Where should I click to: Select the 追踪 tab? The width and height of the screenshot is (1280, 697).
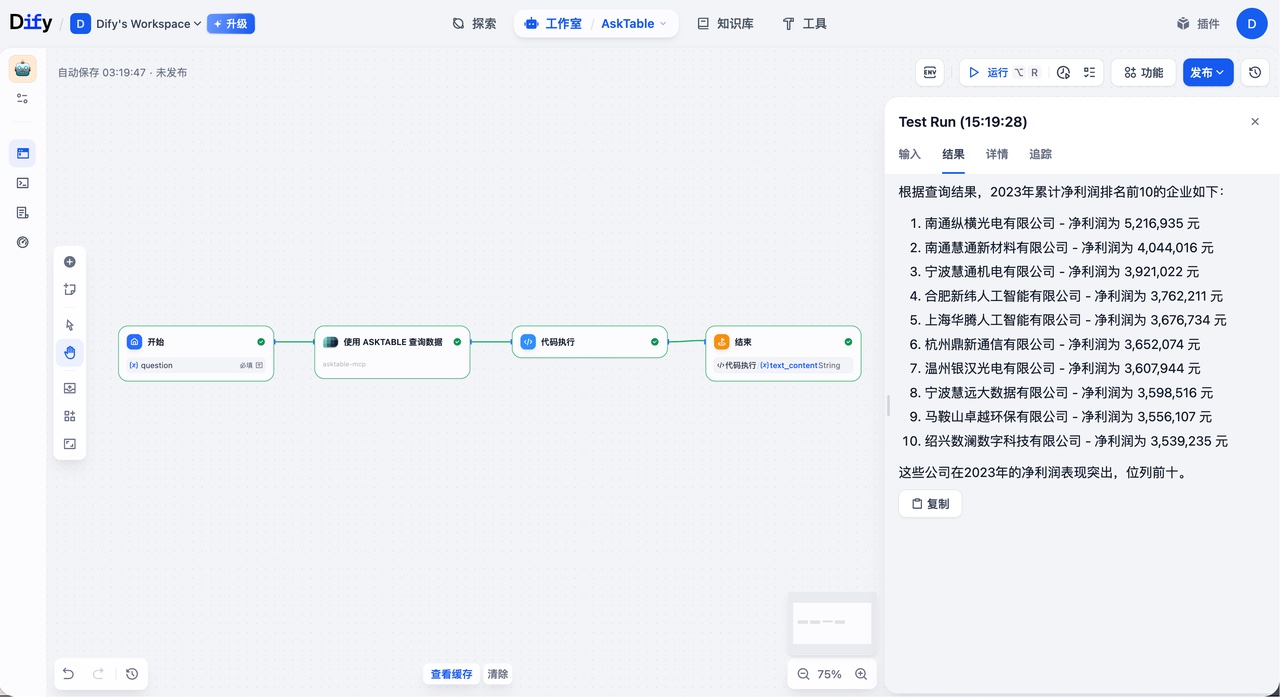pos(1040,155)
